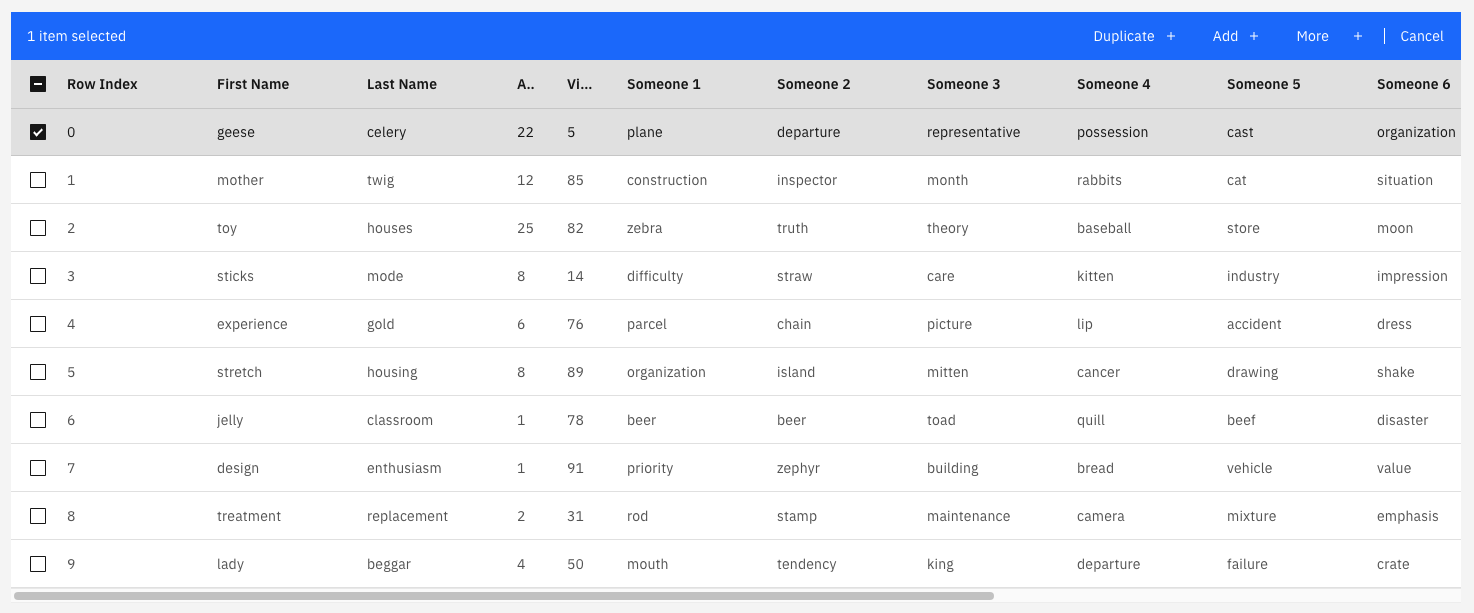Cancel the current selection
Screen dimensions: 1474x613
1421,36
